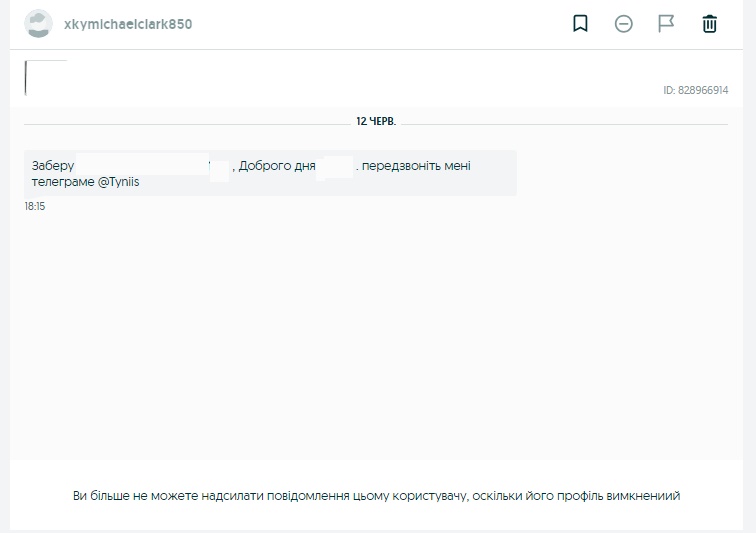Click the word телеграме in the message
Screen dimensions: 756x533
[x=62, y=182]
